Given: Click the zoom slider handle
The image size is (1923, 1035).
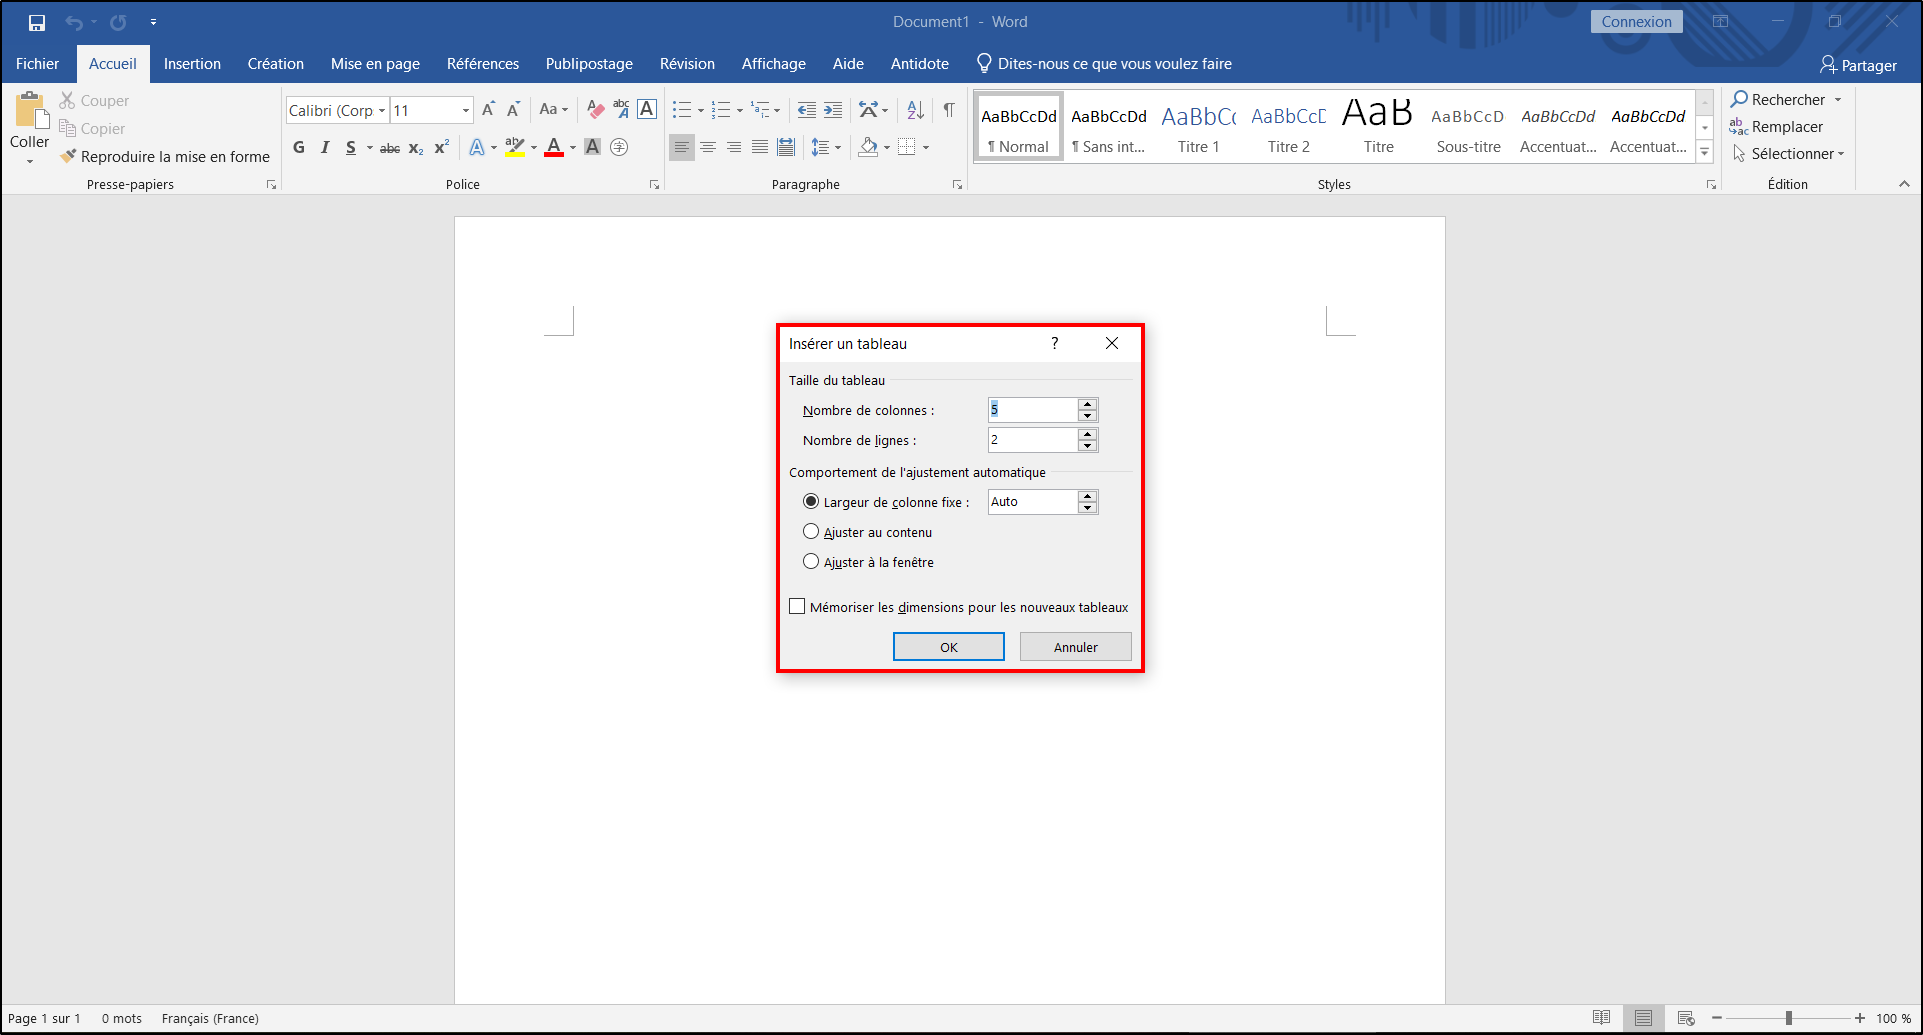Looking at the screenshot, I should (x=1789, y=1018).
